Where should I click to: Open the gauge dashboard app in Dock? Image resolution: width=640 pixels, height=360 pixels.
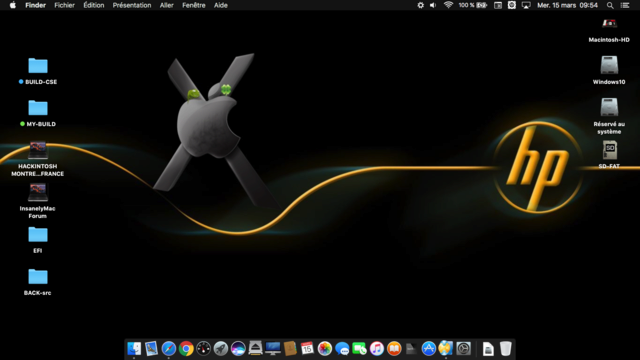coord(203,349)
